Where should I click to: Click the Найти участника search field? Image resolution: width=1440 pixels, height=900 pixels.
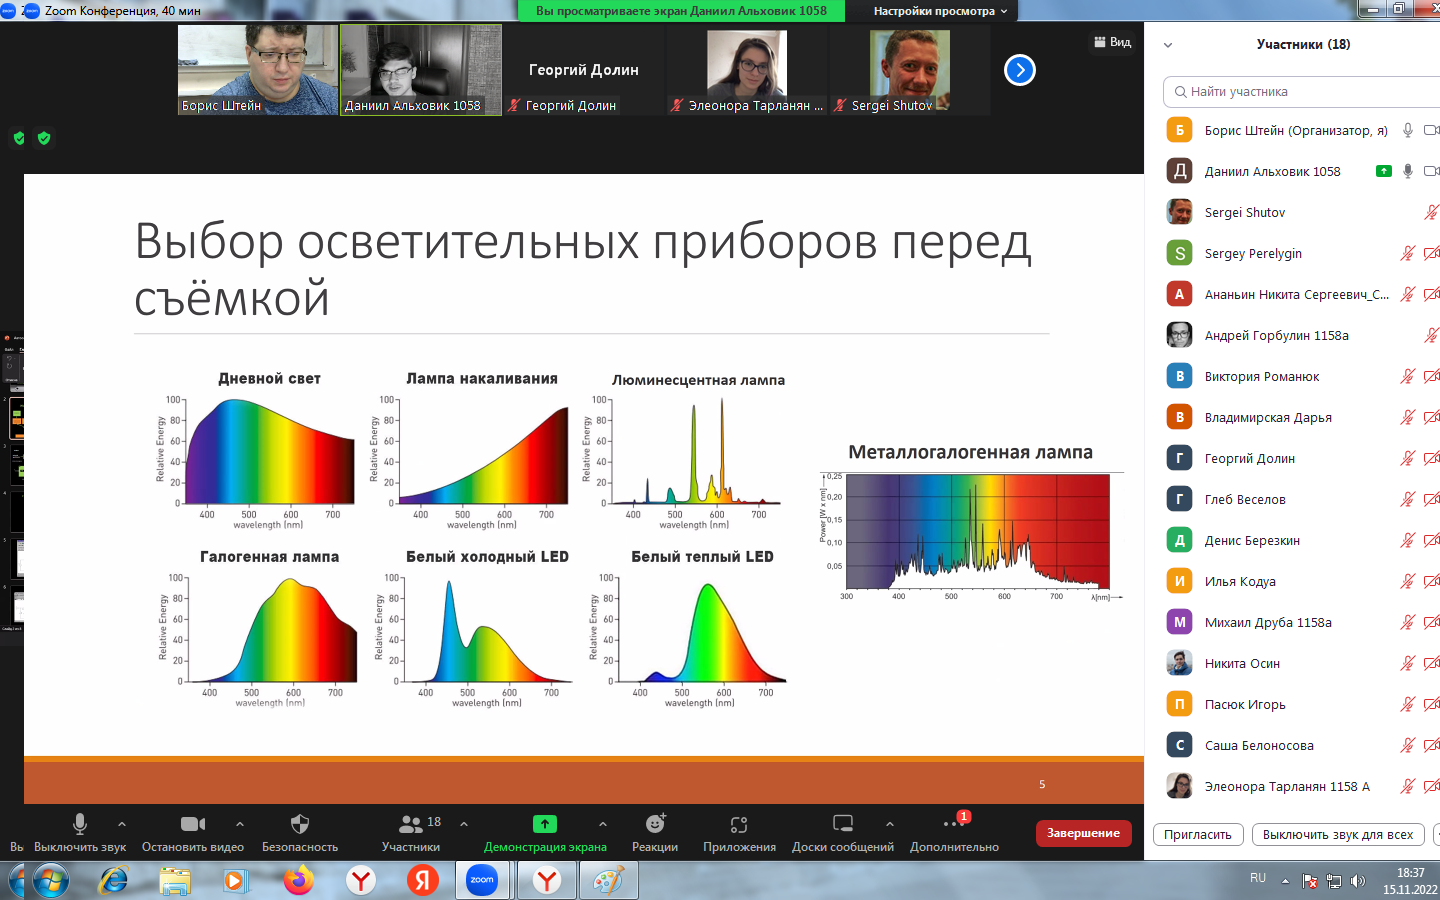click(1300, 91)
